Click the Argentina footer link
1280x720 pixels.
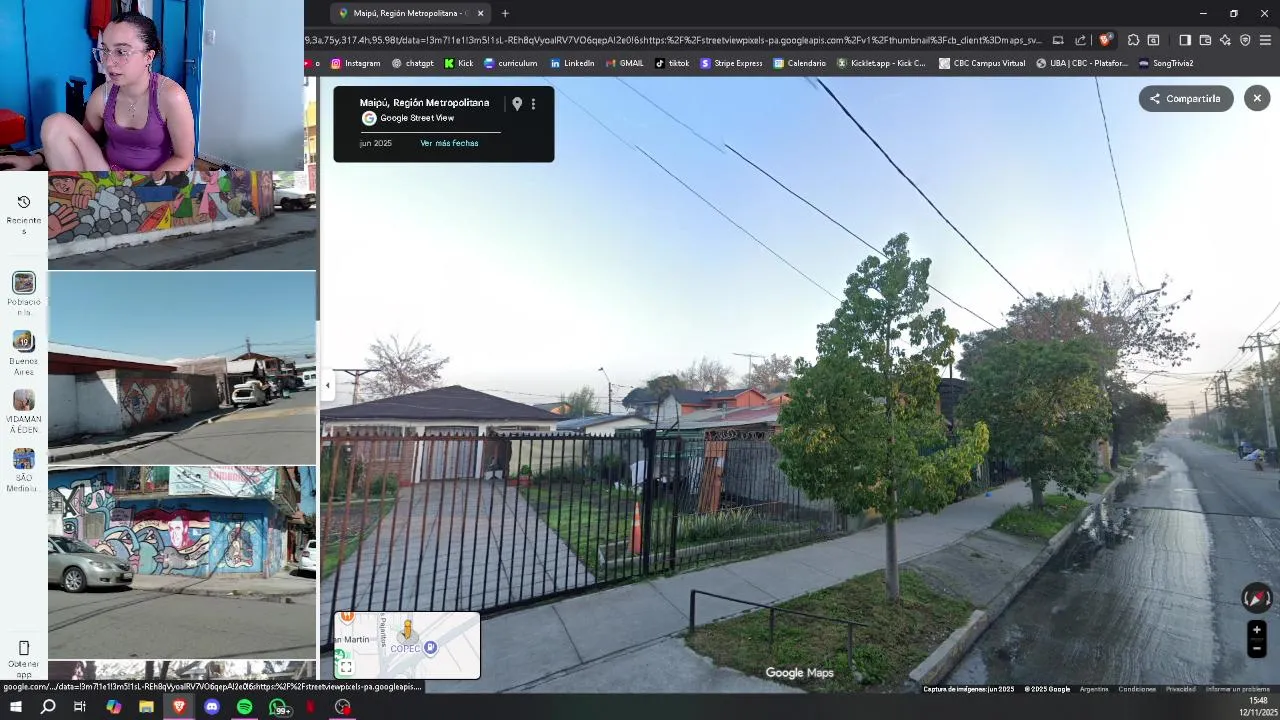click(1094, 689)
